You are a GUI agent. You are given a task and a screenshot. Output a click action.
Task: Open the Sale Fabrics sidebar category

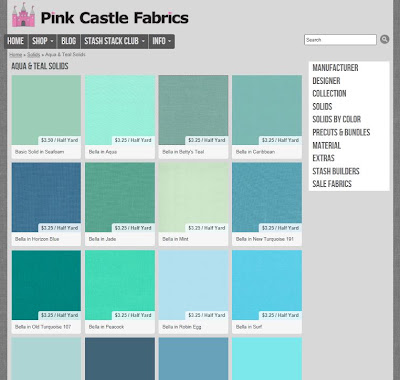(x=332, y=184)
